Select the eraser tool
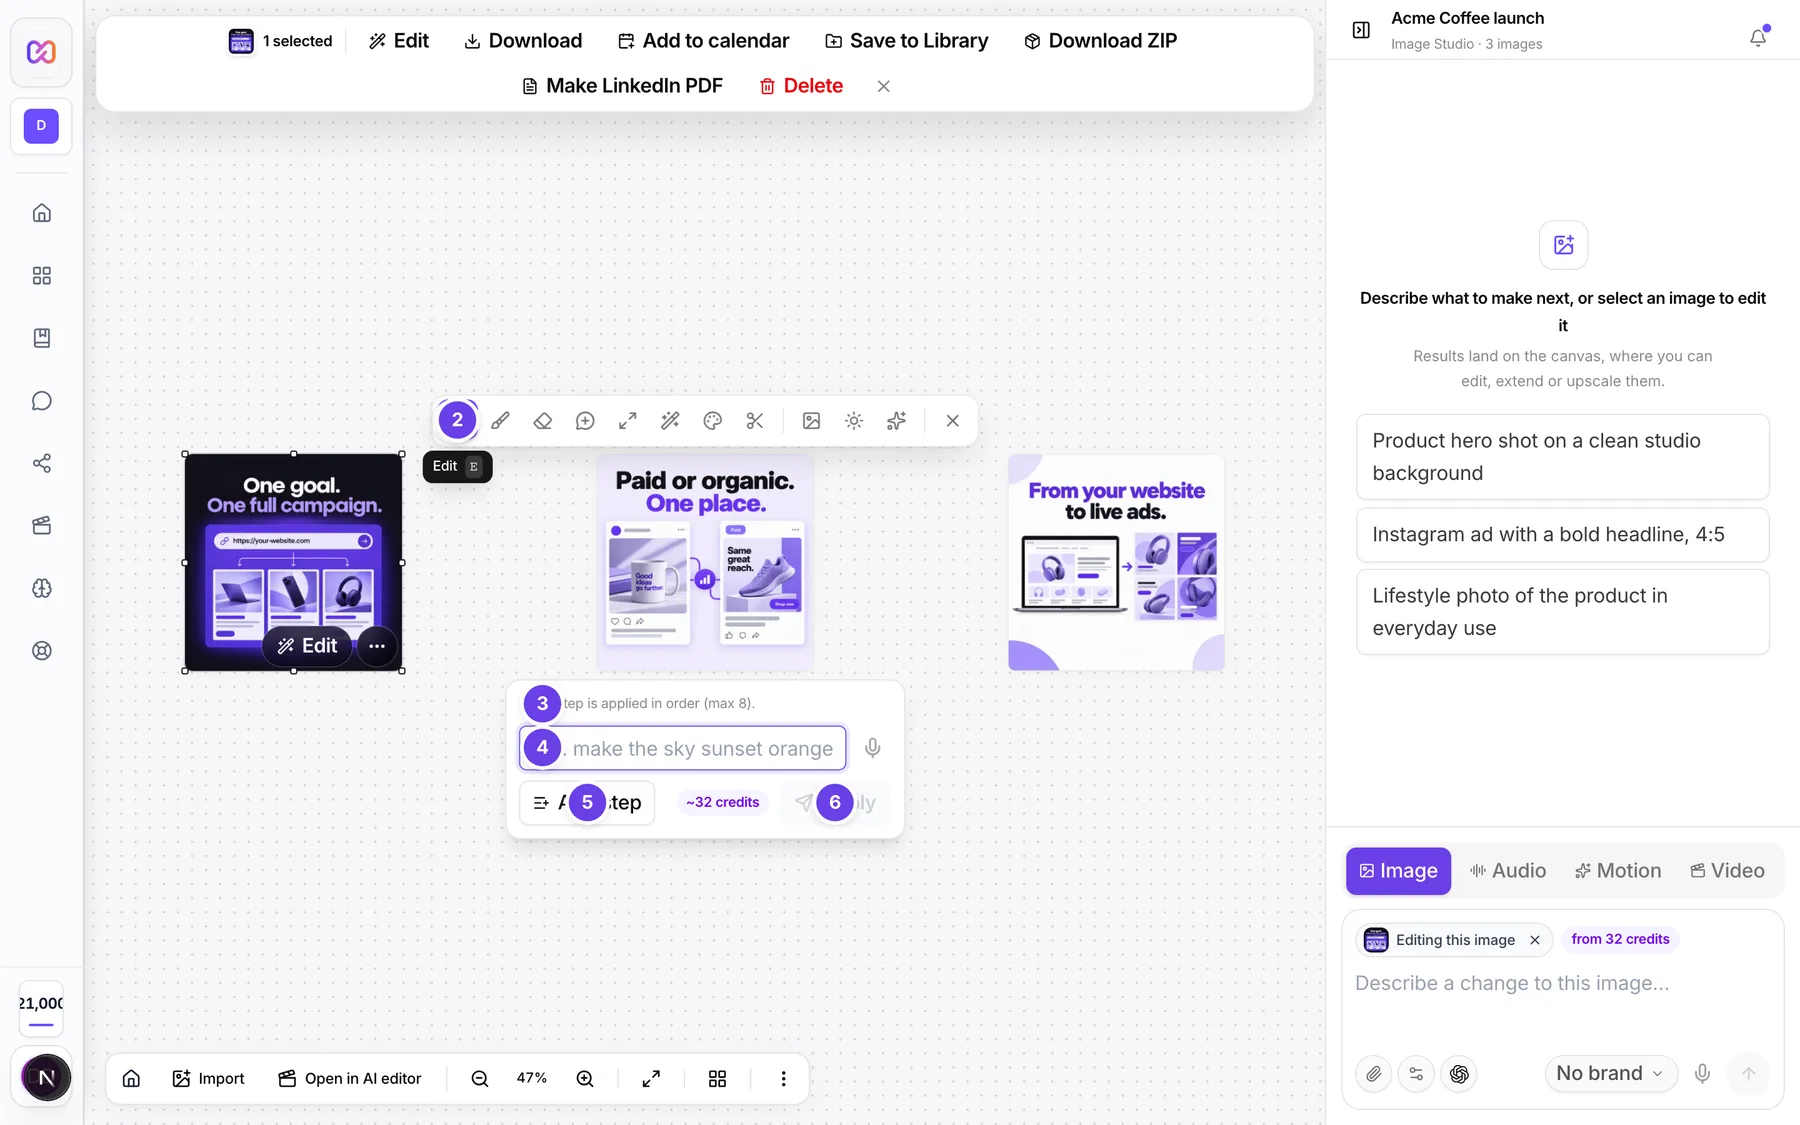This screenshot has width=1800, height=1125. tap(543, 421)
